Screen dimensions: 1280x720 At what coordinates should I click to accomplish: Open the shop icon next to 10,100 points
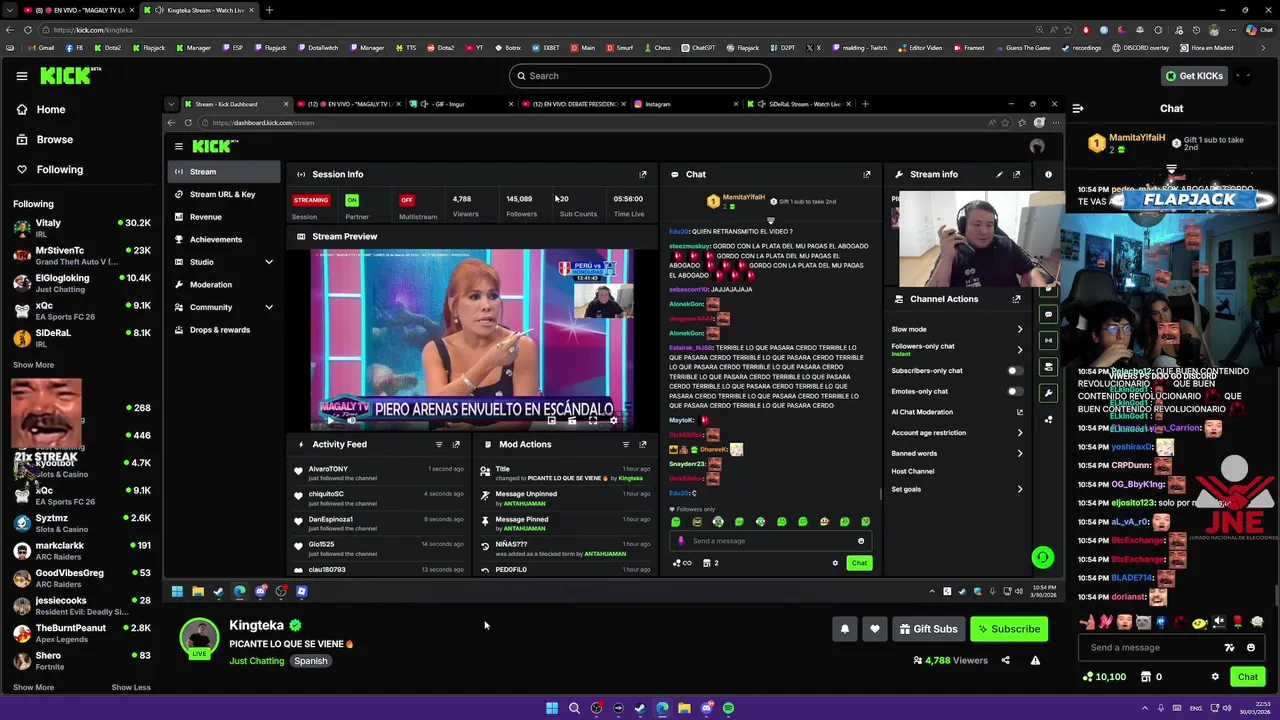pos(1145,677)
